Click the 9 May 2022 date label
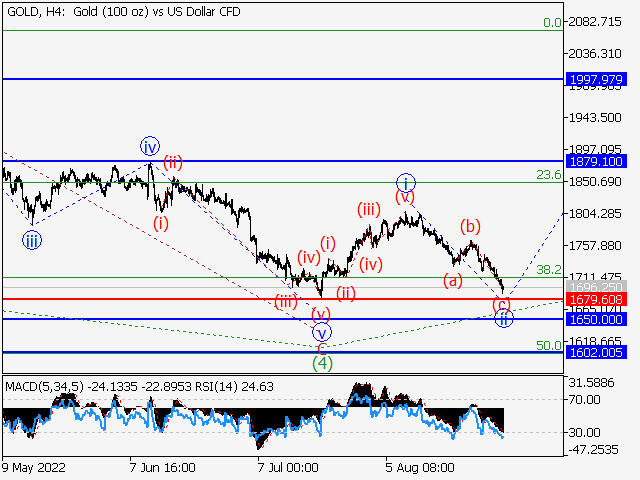 [34, 467]
